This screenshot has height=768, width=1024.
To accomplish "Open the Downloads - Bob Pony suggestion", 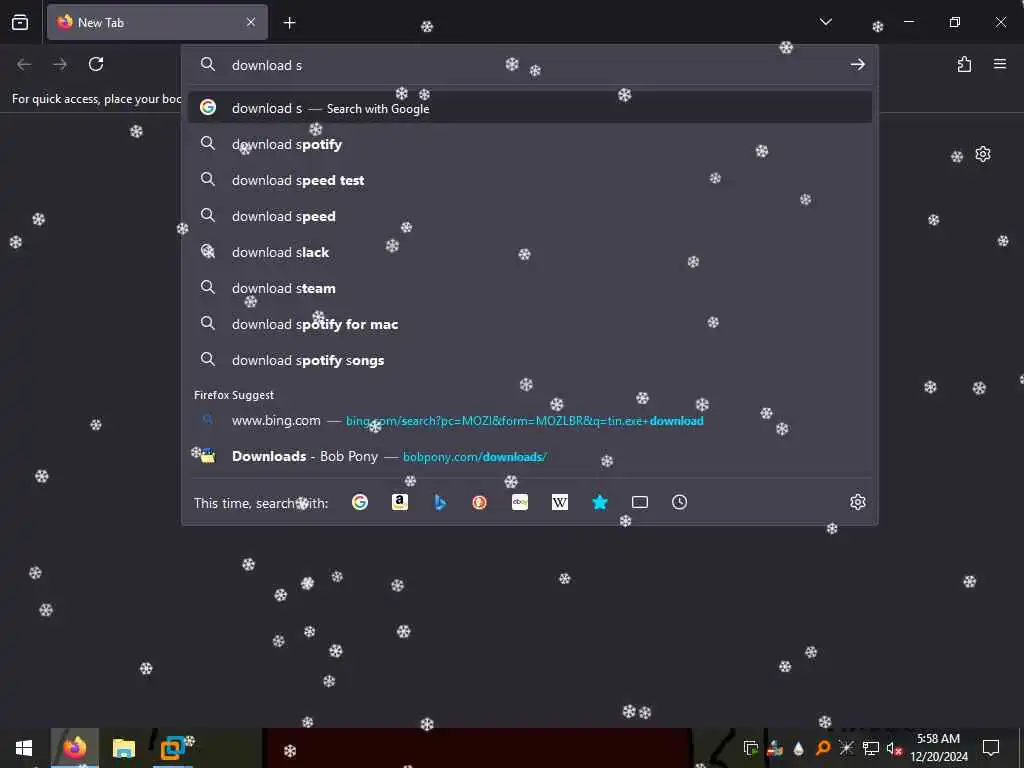I will [x=530, y=456].
